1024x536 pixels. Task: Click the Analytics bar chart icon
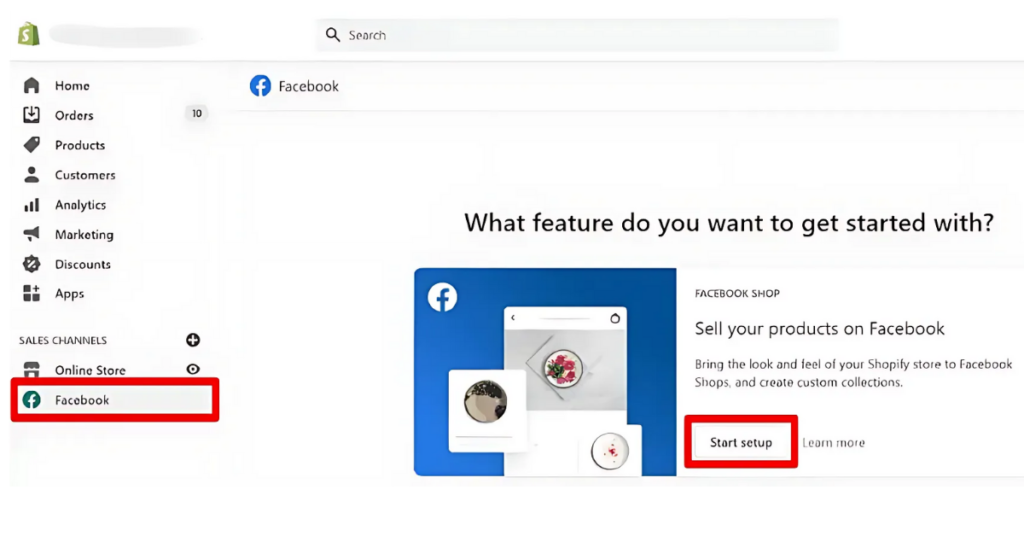click(31, 204)
